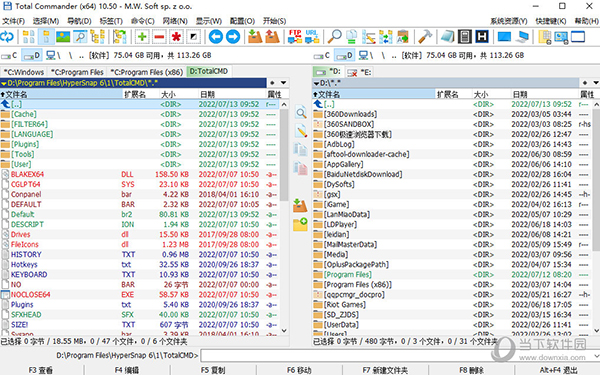This screenshot has height=375, width=600.
Task: Switch to *E: tab in right panel
Action: point(359,72)
